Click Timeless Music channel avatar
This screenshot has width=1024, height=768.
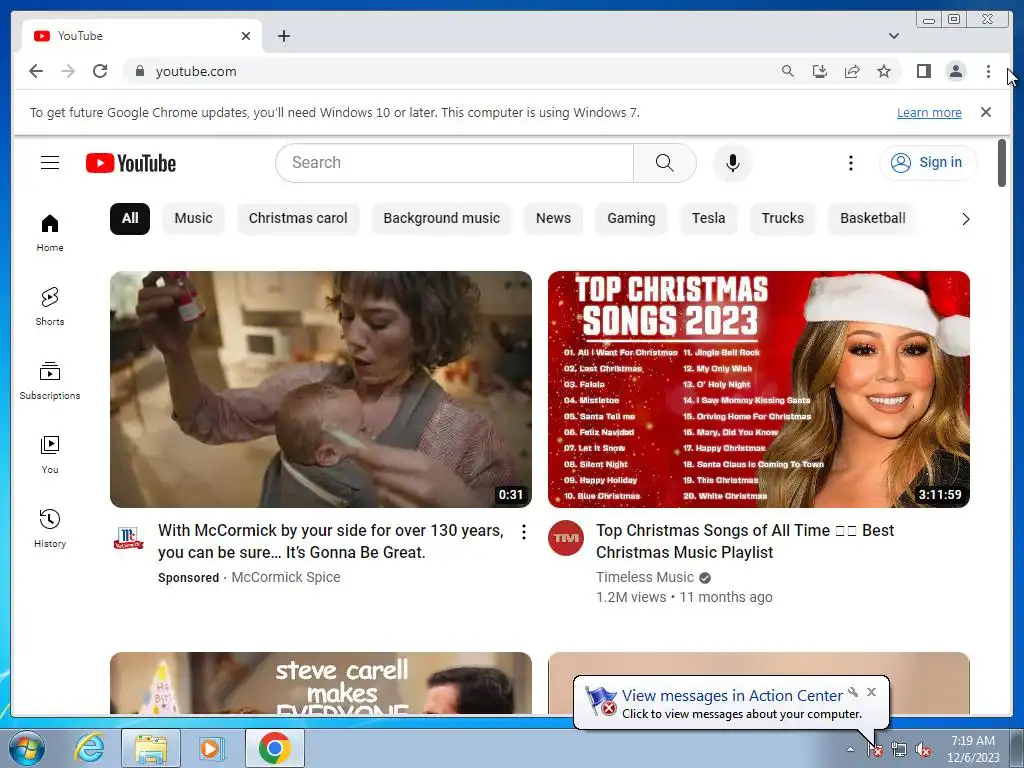566,538
